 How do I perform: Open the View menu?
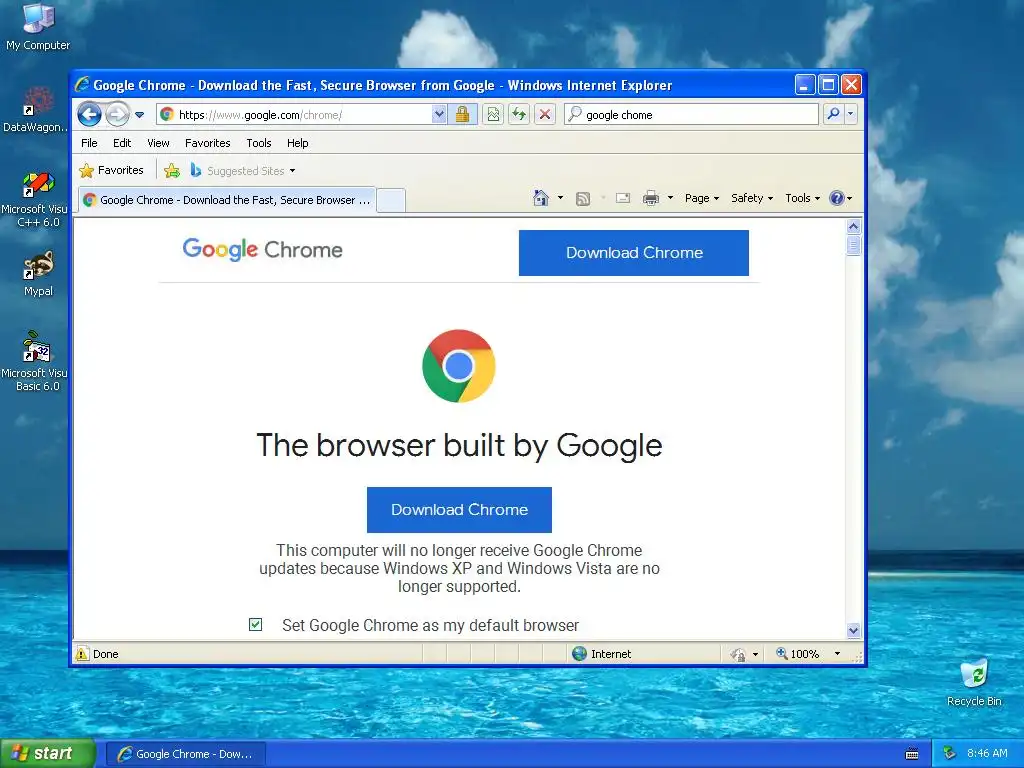click(x=158, y=143)
